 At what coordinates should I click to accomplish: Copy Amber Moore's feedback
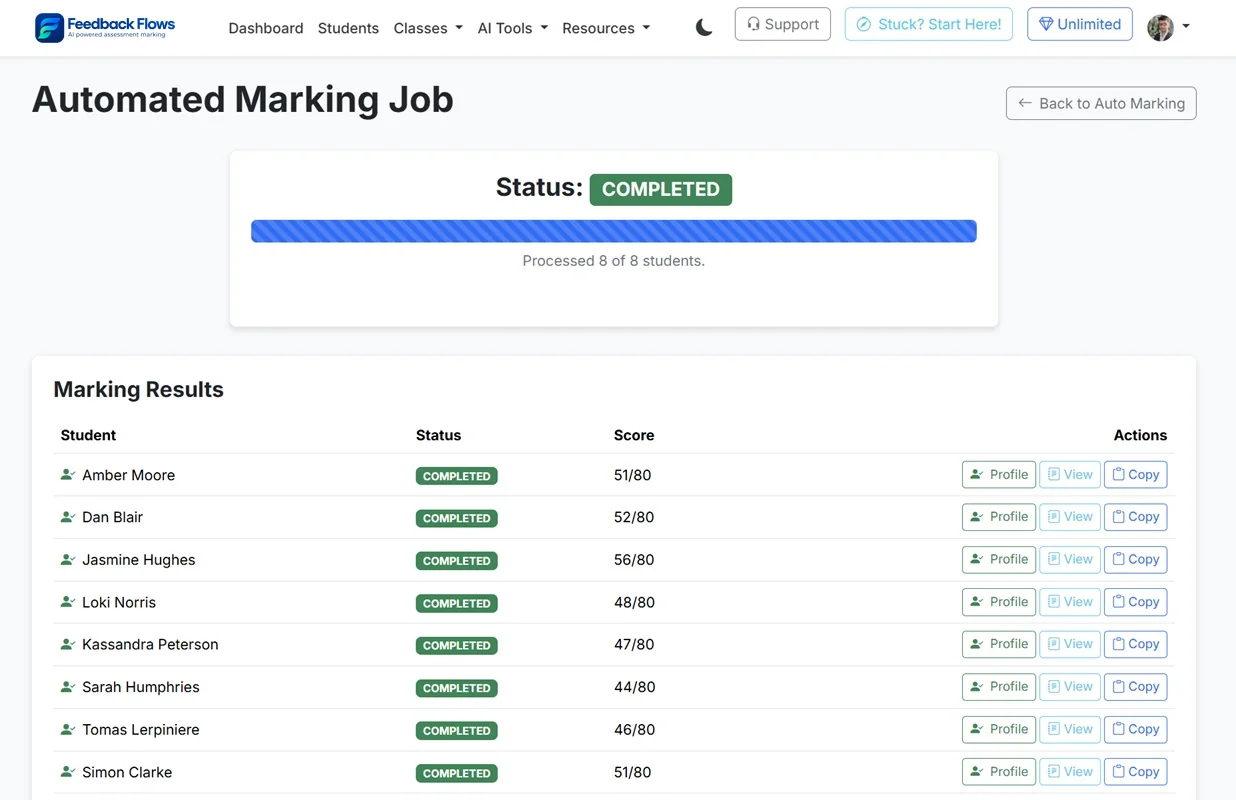(x=1135, y=475)
